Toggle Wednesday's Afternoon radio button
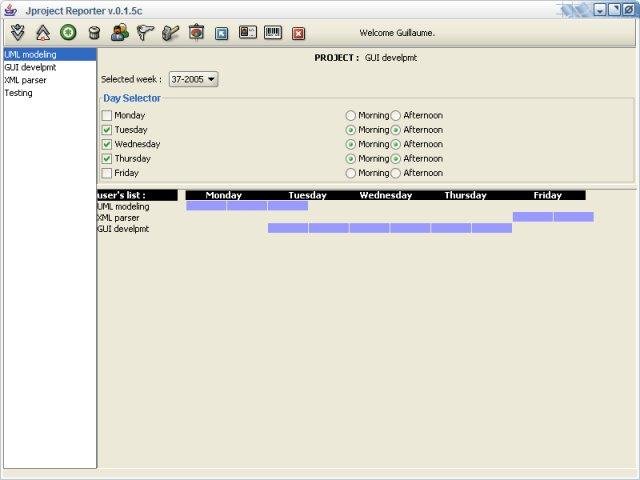The height and width of the screenshot is (480, 640). 395,144
